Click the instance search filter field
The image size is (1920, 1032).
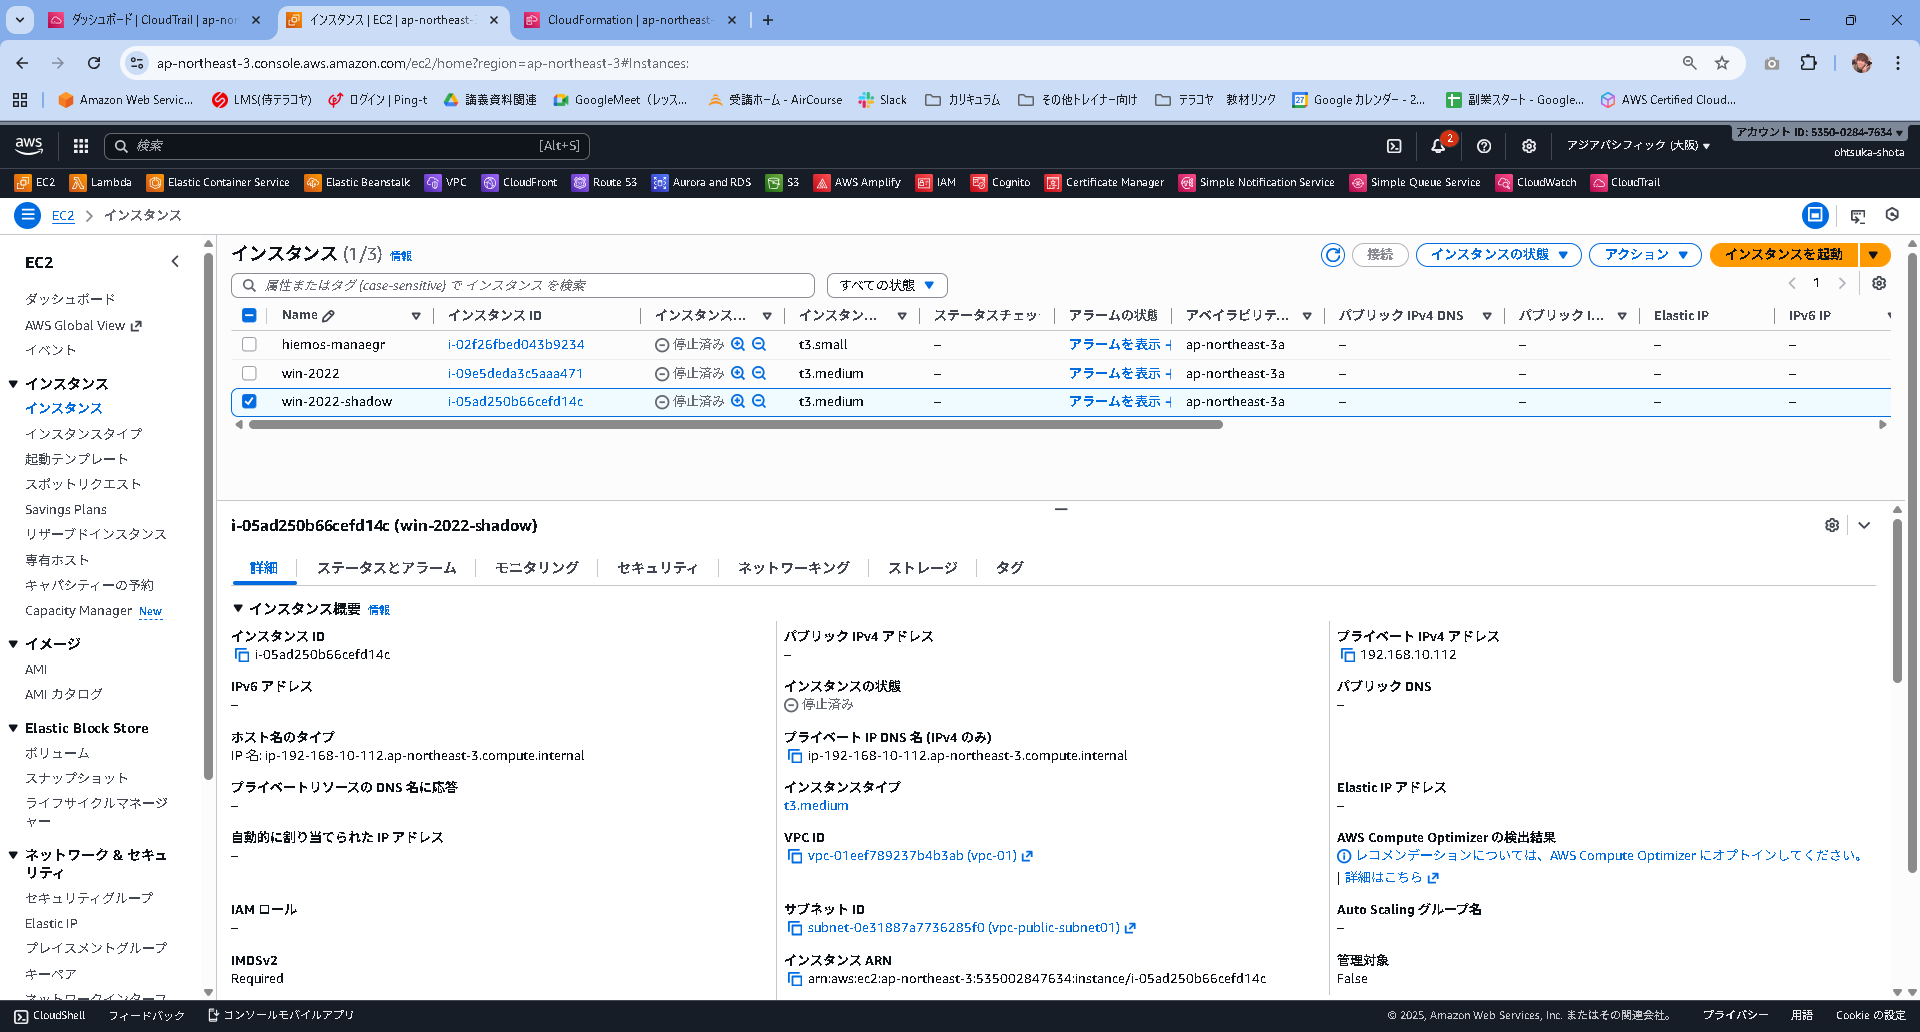pos(523,285)
